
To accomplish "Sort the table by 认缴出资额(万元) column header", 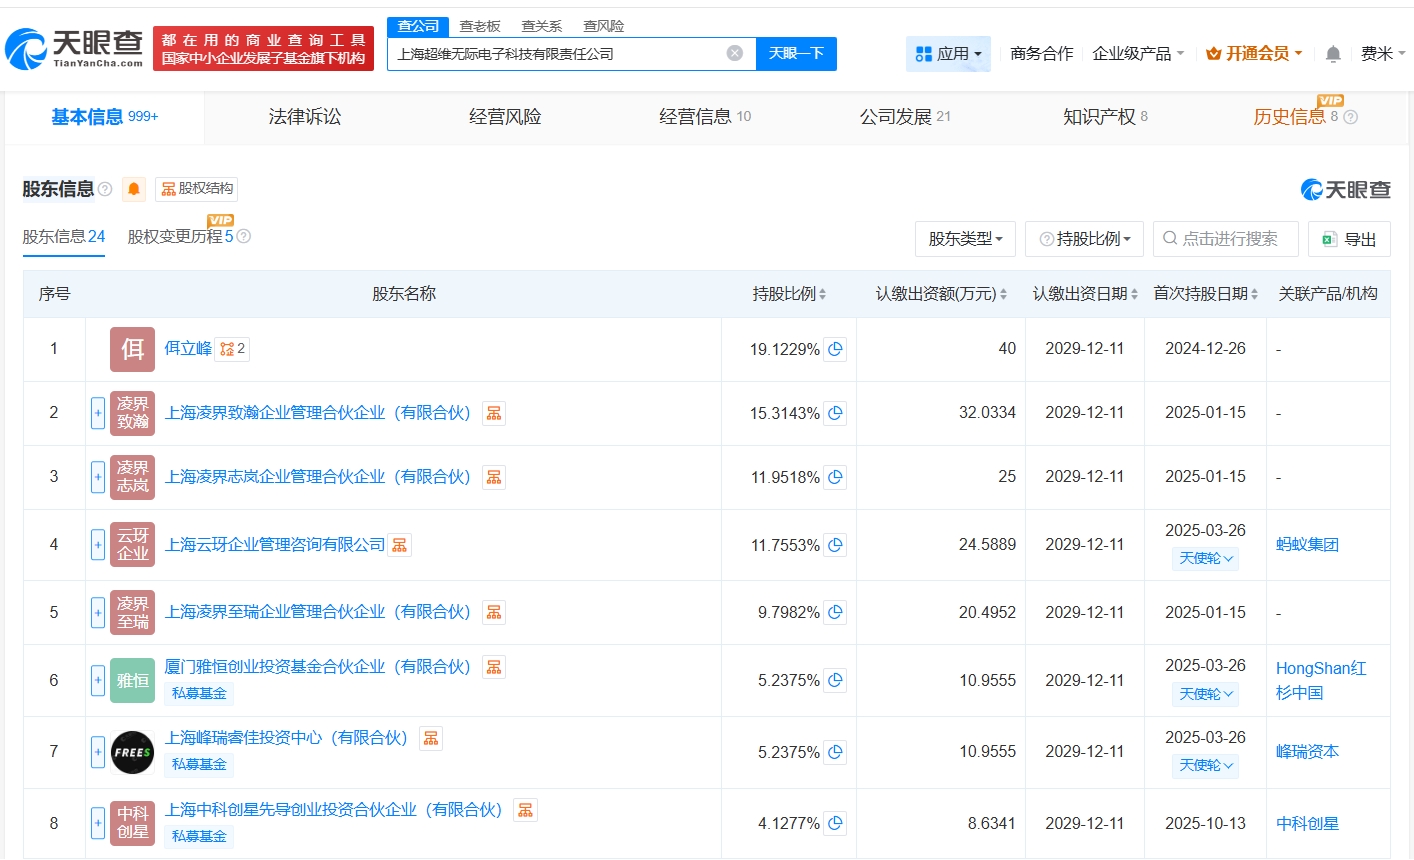I will coord(941,294).
